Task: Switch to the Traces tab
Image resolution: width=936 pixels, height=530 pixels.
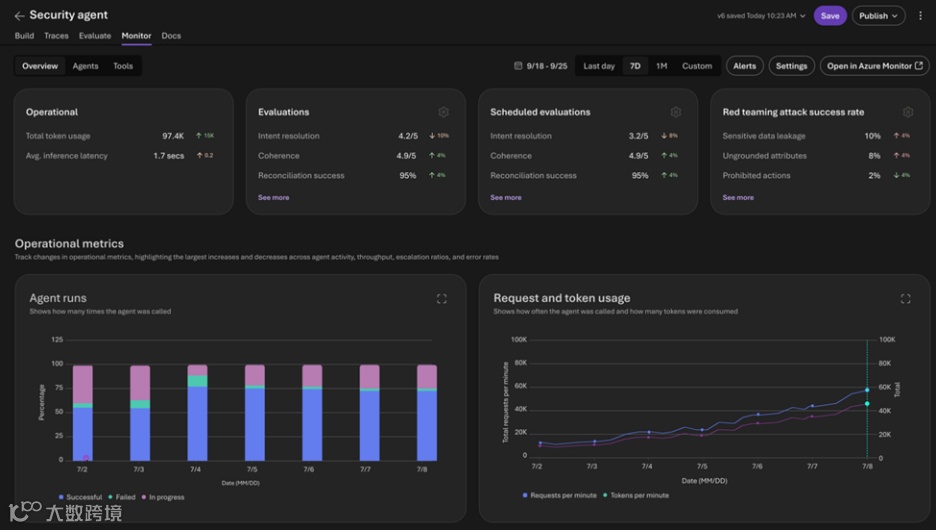Action: coord(56,36)
